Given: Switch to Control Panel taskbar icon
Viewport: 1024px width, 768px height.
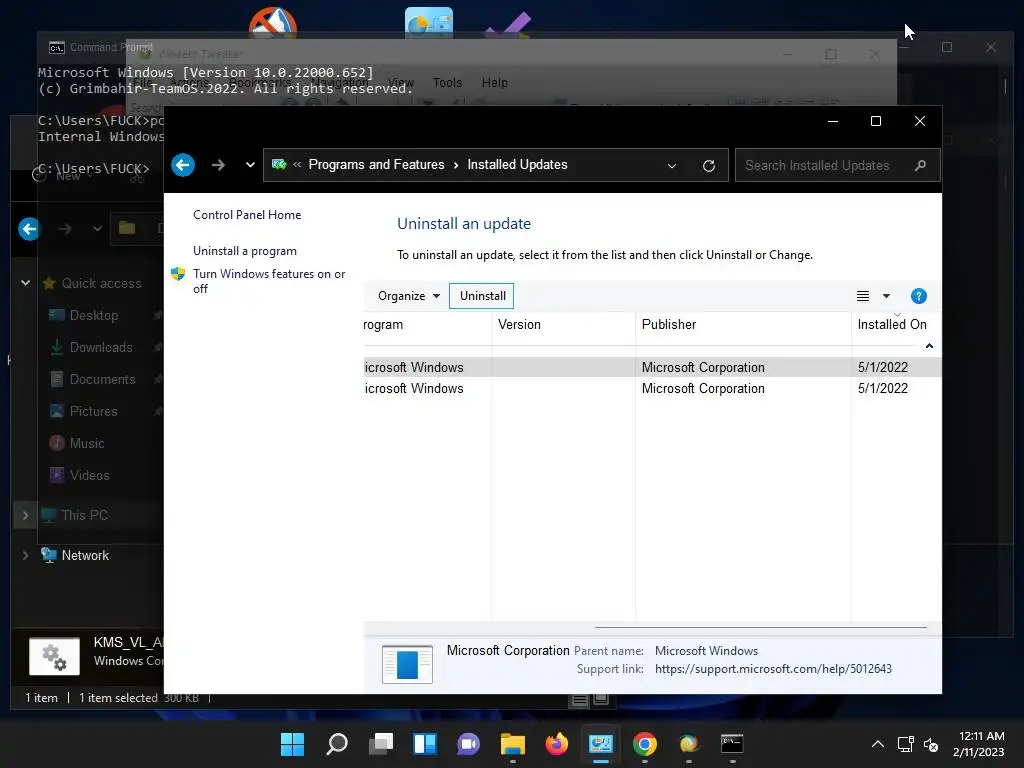Looking at the screenshot, I should tap(601, 744).
